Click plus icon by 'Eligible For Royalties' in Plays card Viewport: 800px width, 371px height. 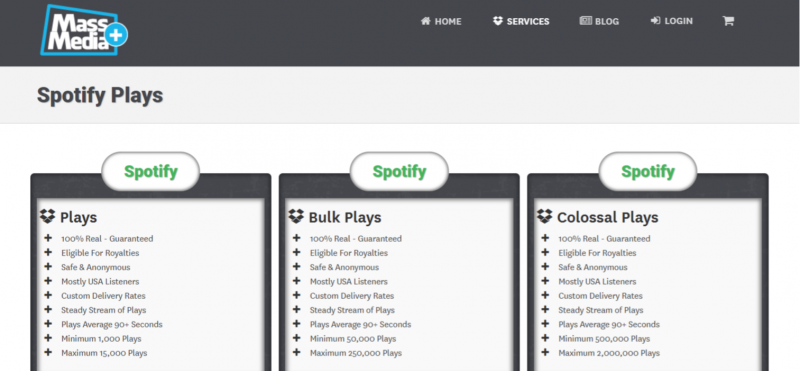coord(48,252)
